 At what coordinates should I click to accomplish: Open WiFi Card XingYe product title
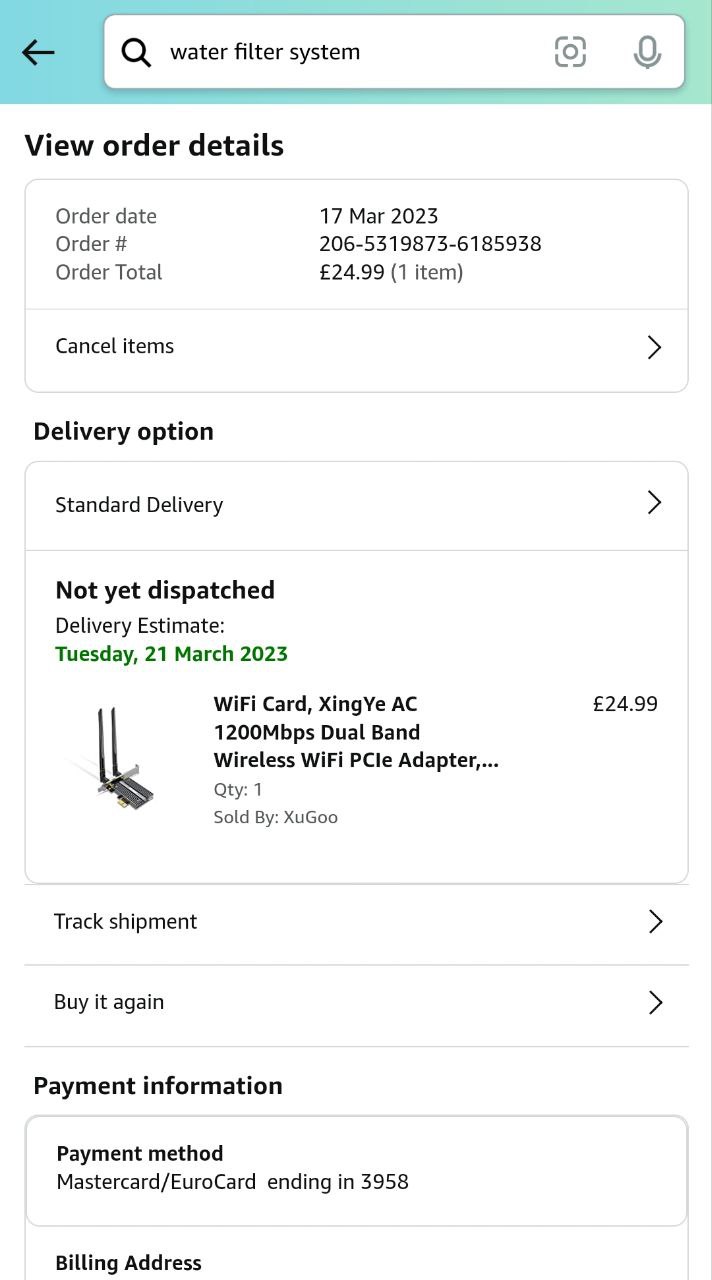(356, 732)
